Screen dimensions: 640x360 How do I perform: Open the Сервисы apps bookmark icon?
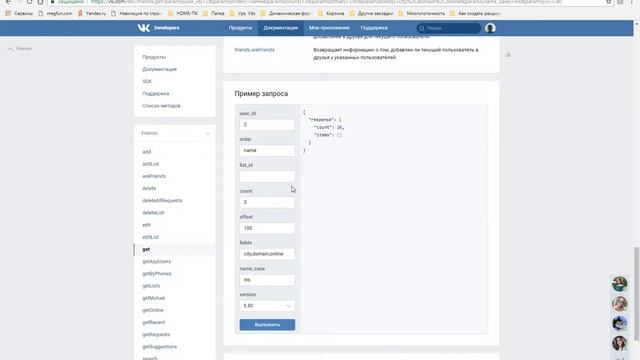[x=8, y=13]
